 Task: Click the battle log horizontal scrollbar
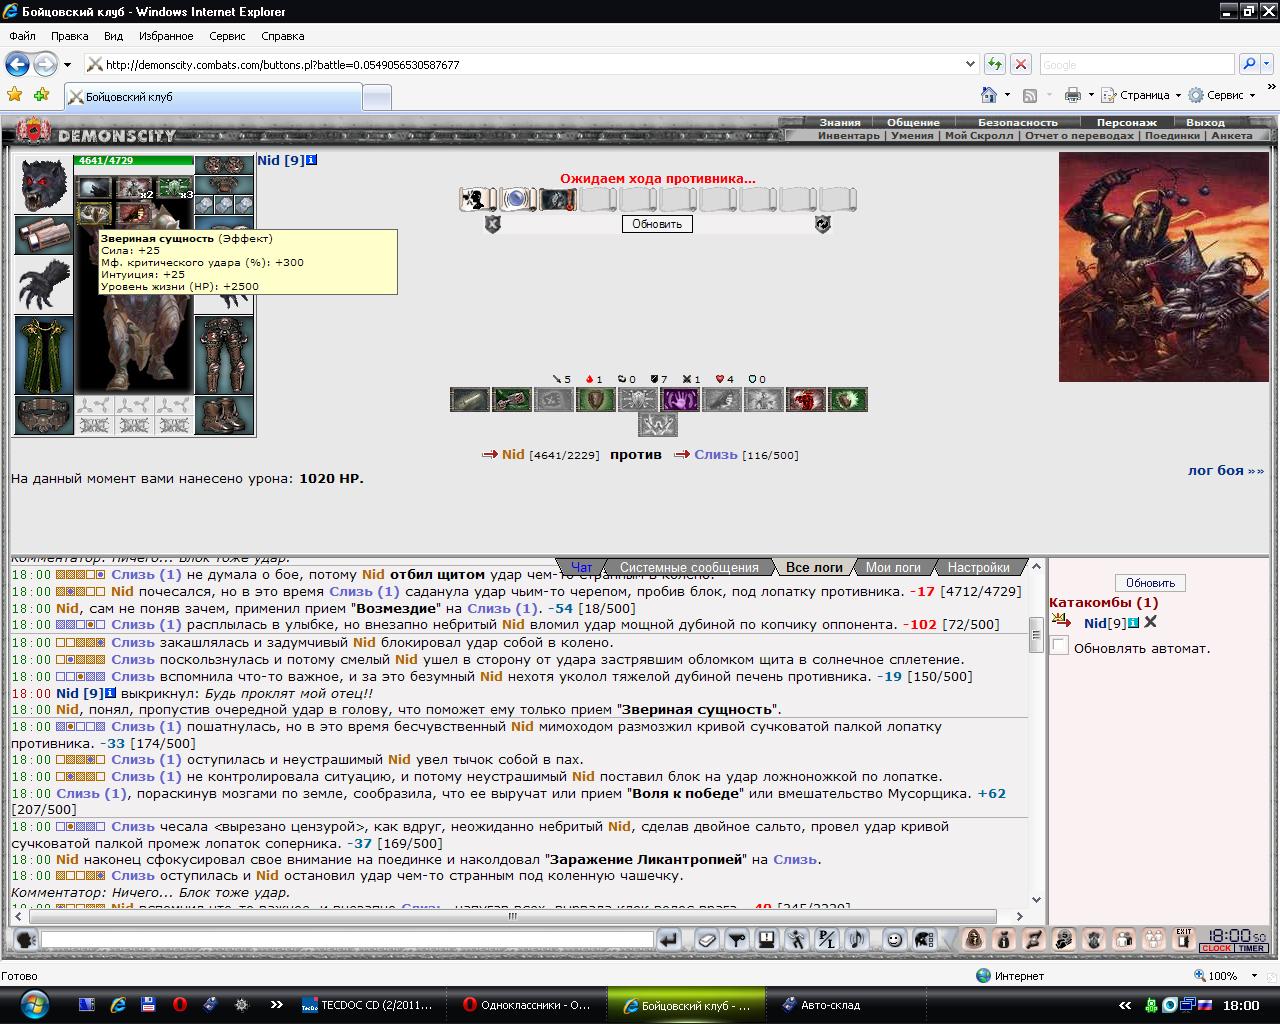coord(513,916)
